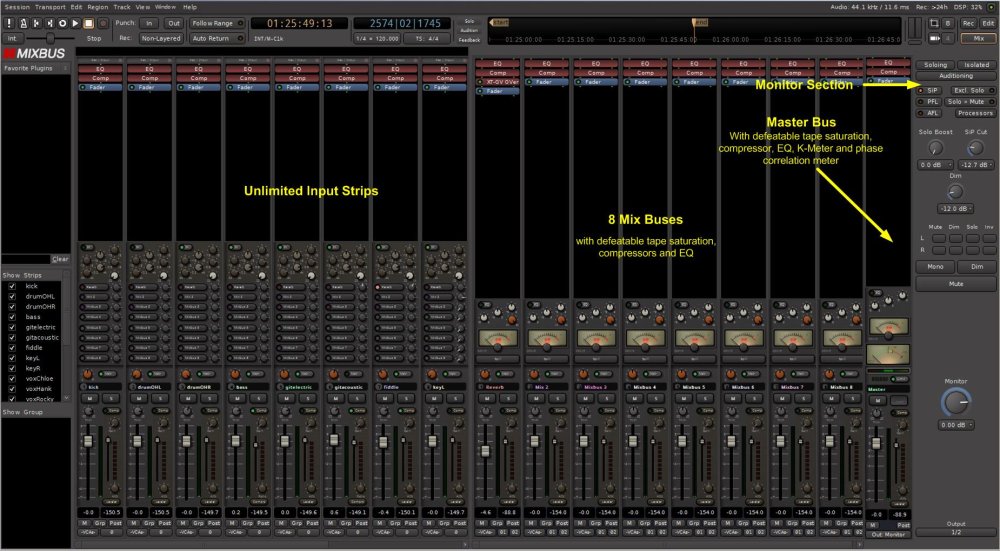The height and width of the screenshot is (551, 1000).
Task: Go to session start transport icon
Action: tap(36, 23)
